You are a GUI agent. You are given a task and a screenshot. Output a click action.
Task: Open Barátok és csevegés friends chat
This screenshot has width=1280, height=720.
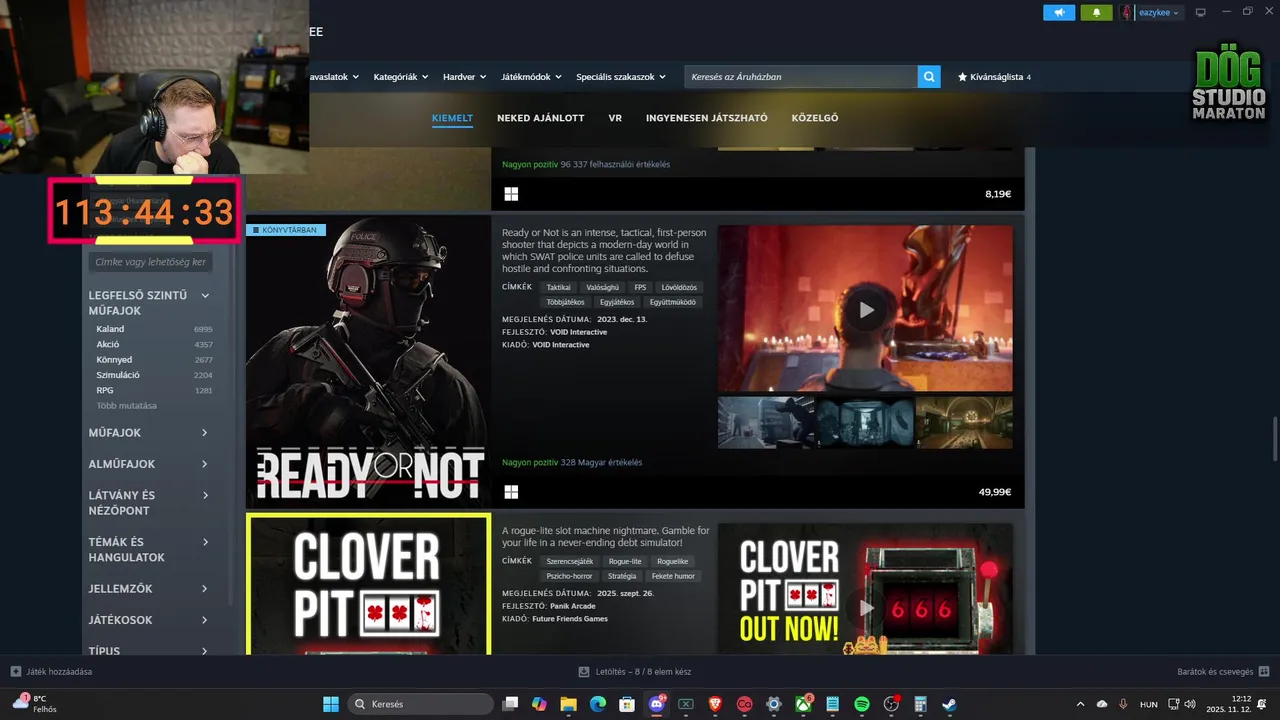tap(1223, 672)
